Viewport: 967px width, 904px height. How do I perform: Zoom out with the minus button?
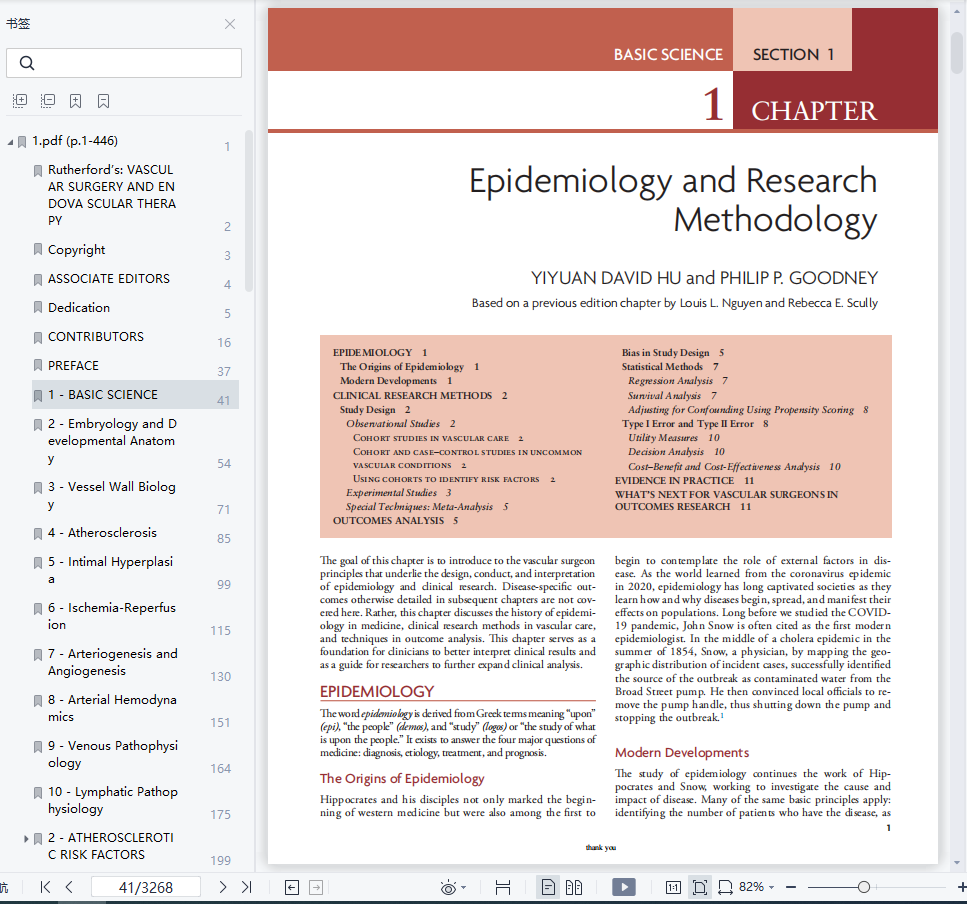[791, 887]
